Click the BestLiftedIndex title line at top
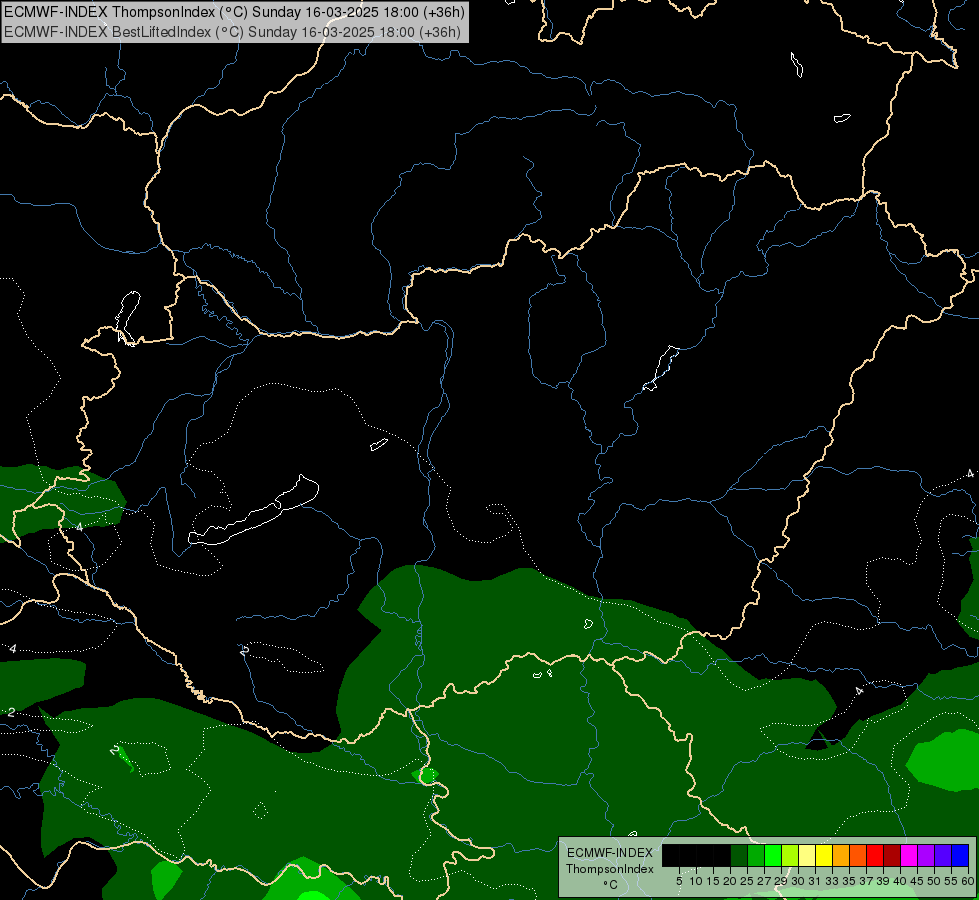This screenshot has height=900, width=979. click(x=232, y=32)
